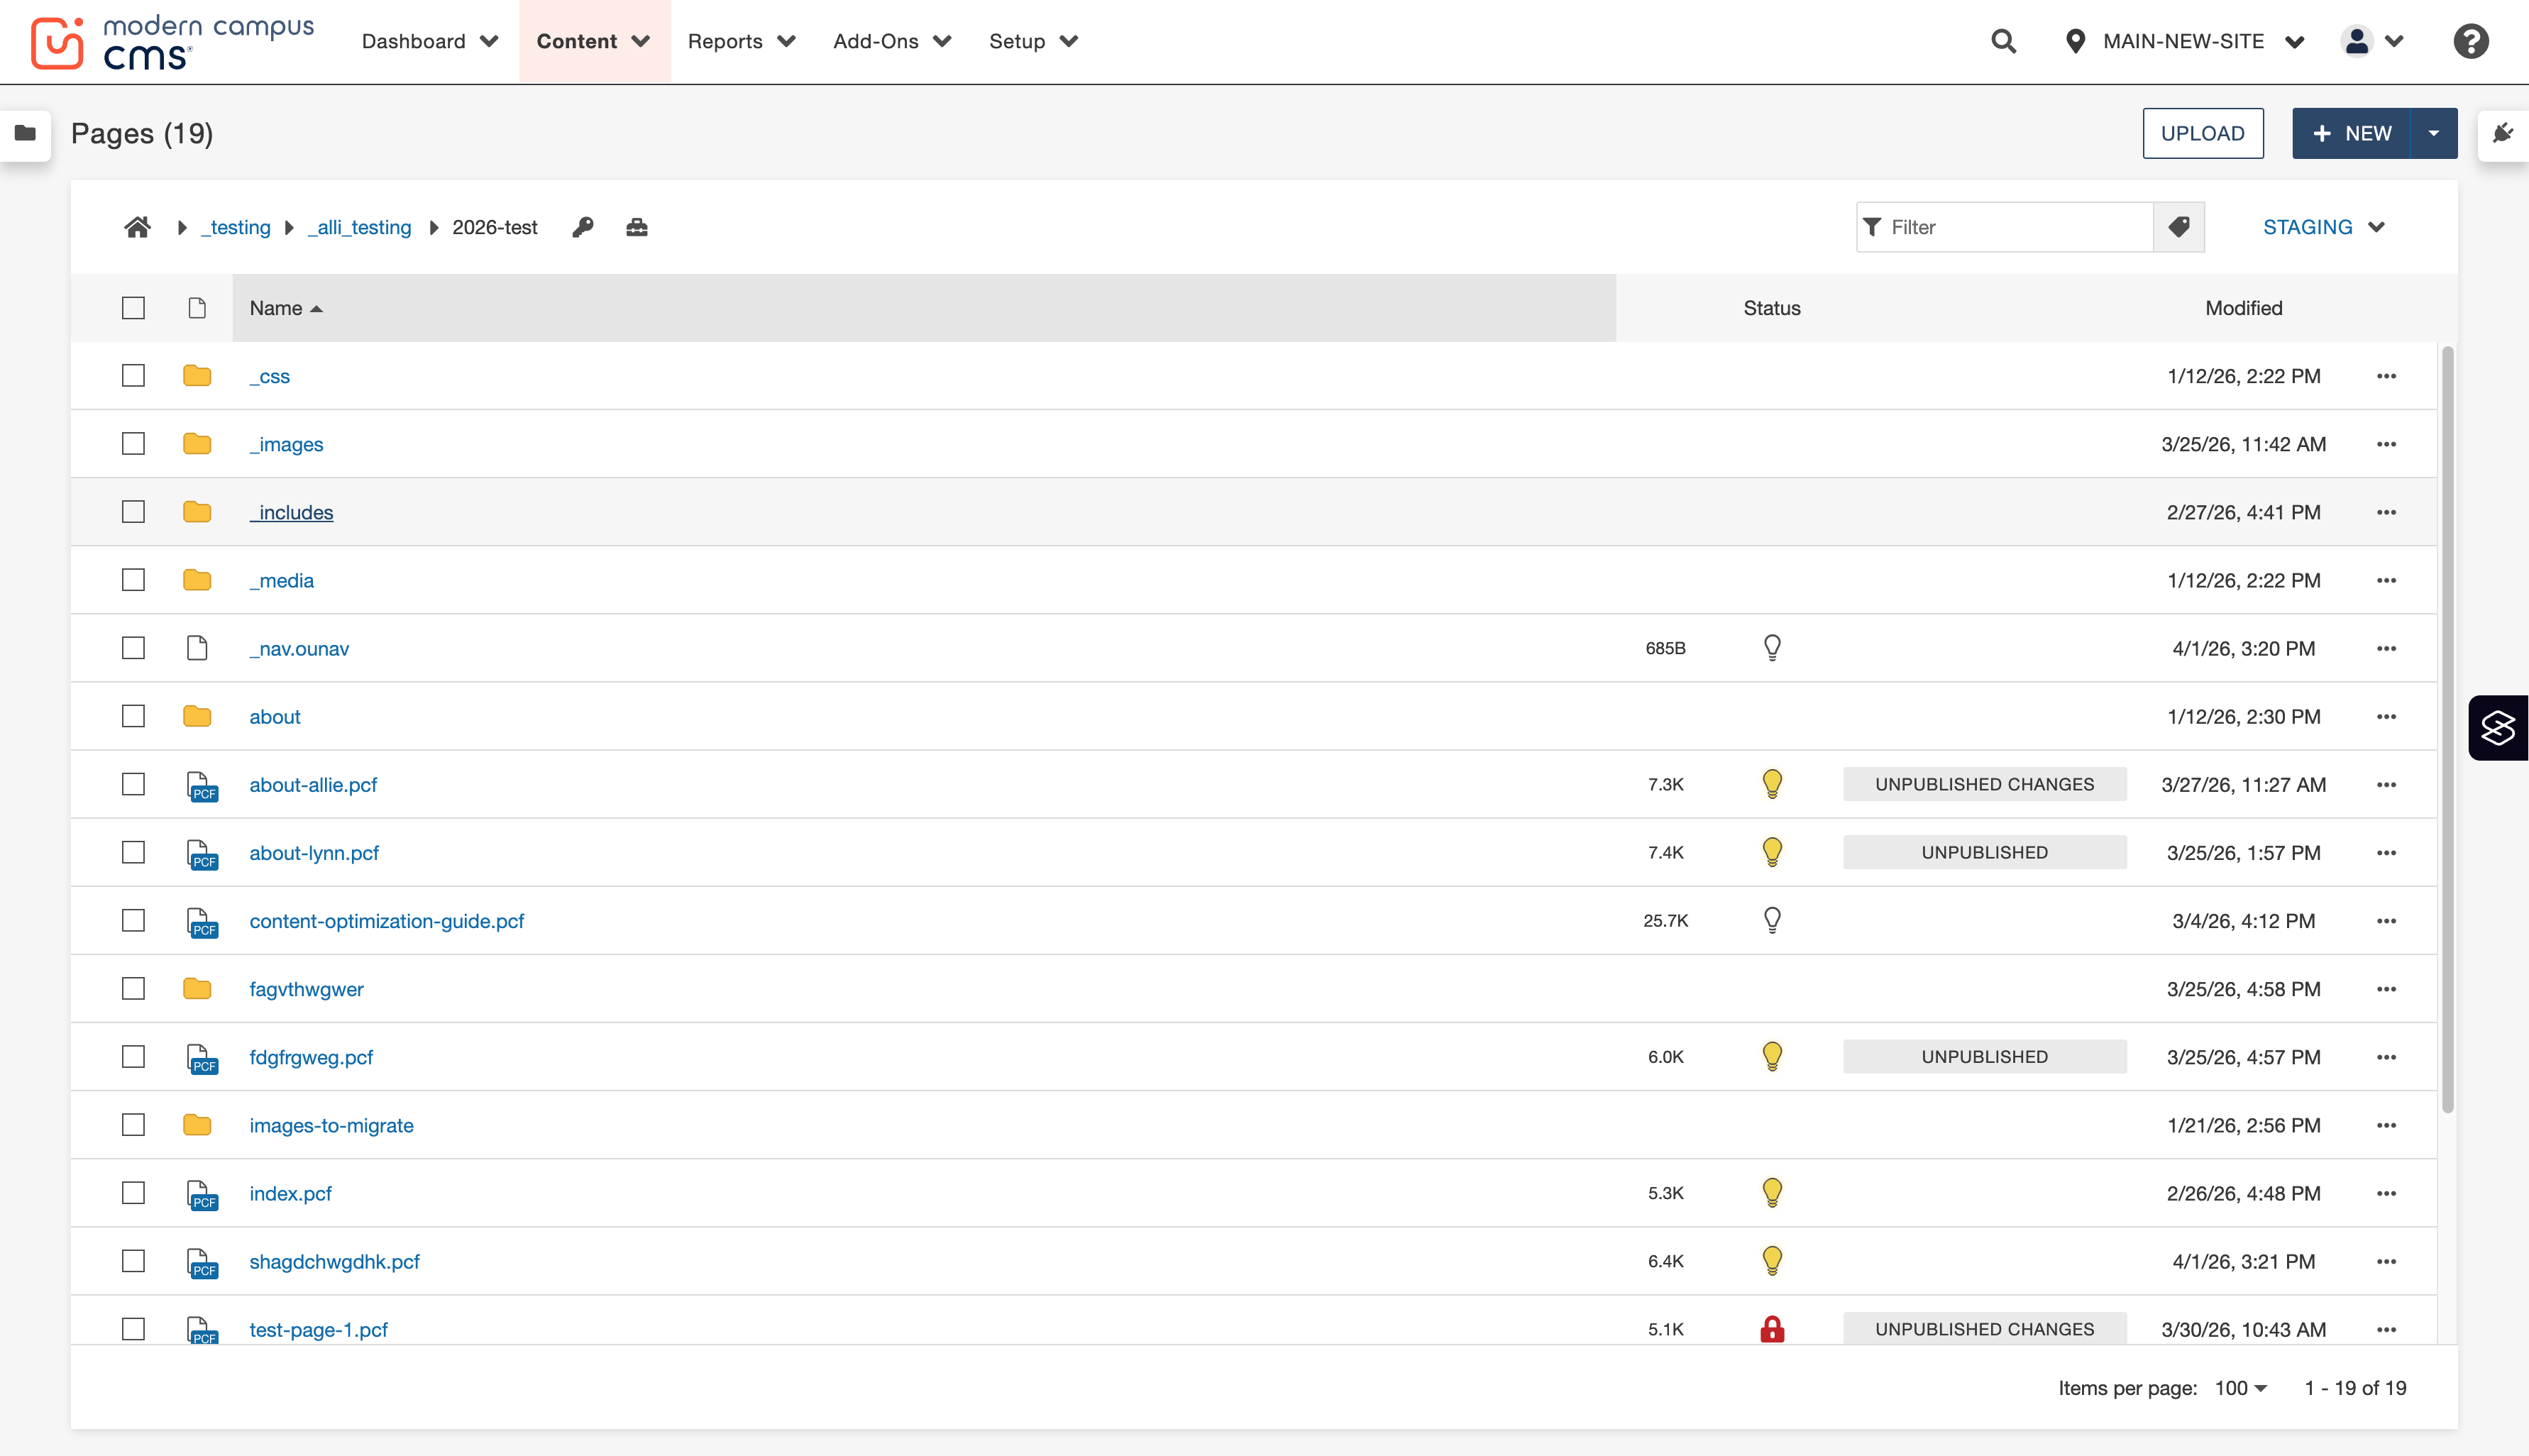Open folder access settings key icon

click(583, 227)
